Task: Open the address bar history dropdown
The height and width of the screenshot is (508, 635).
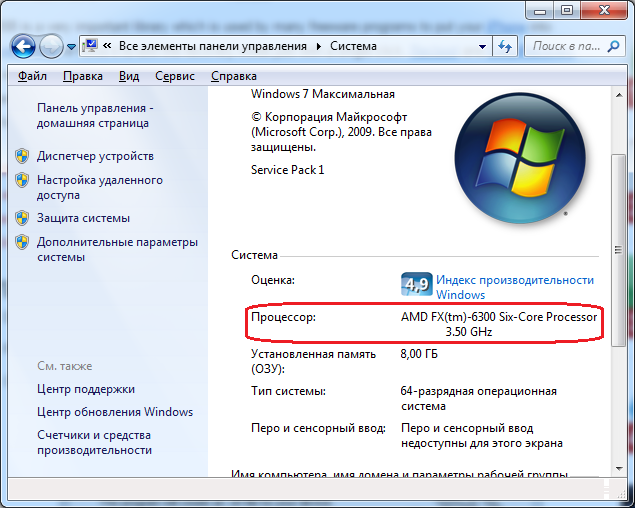Action: [482, 47]
